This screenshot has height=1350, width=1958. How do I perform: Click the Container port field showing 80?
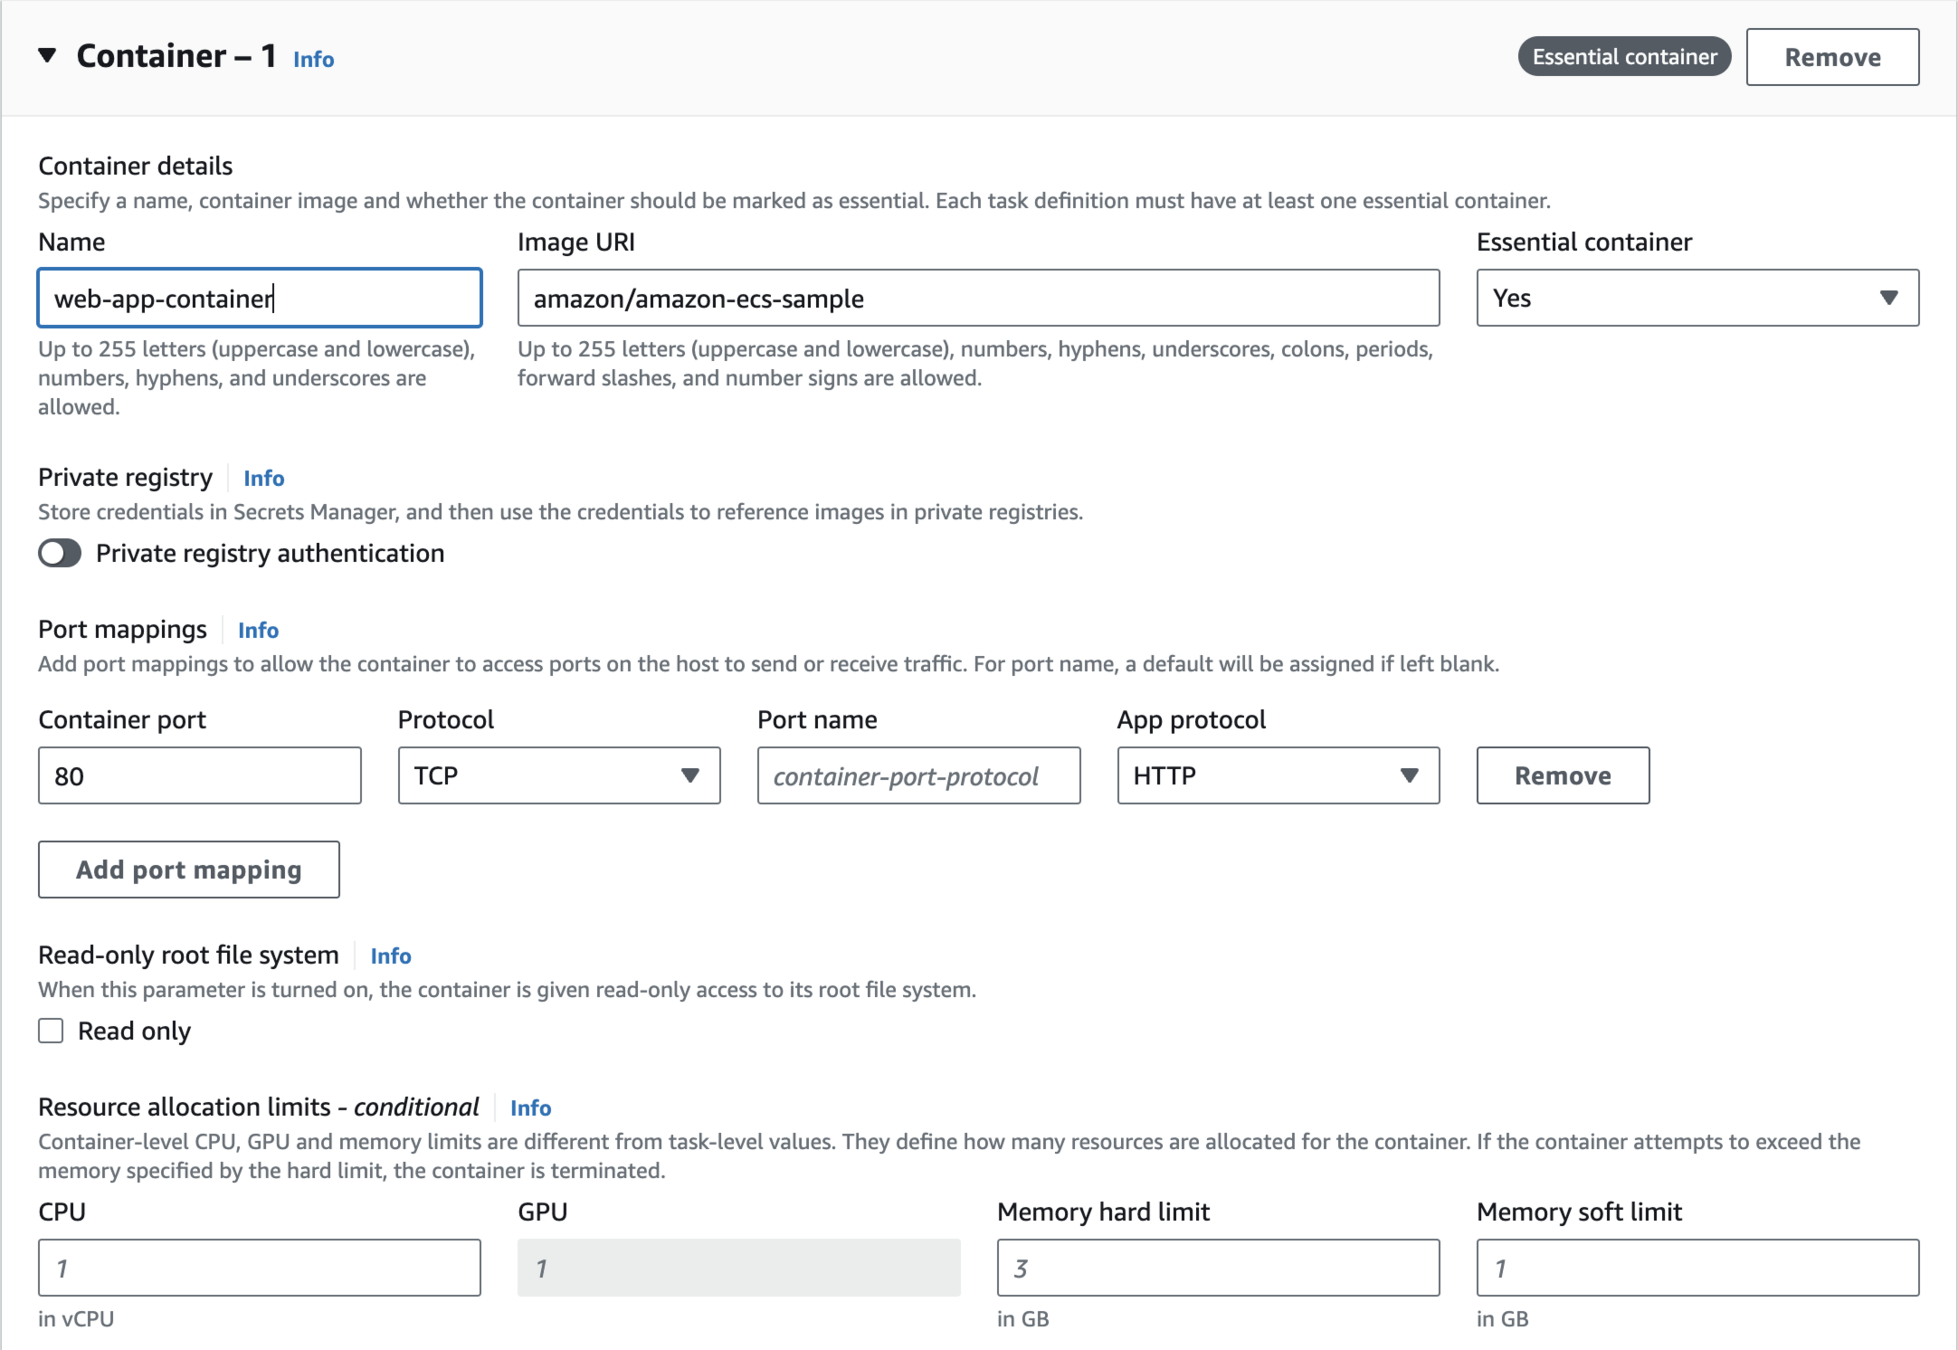199,776
